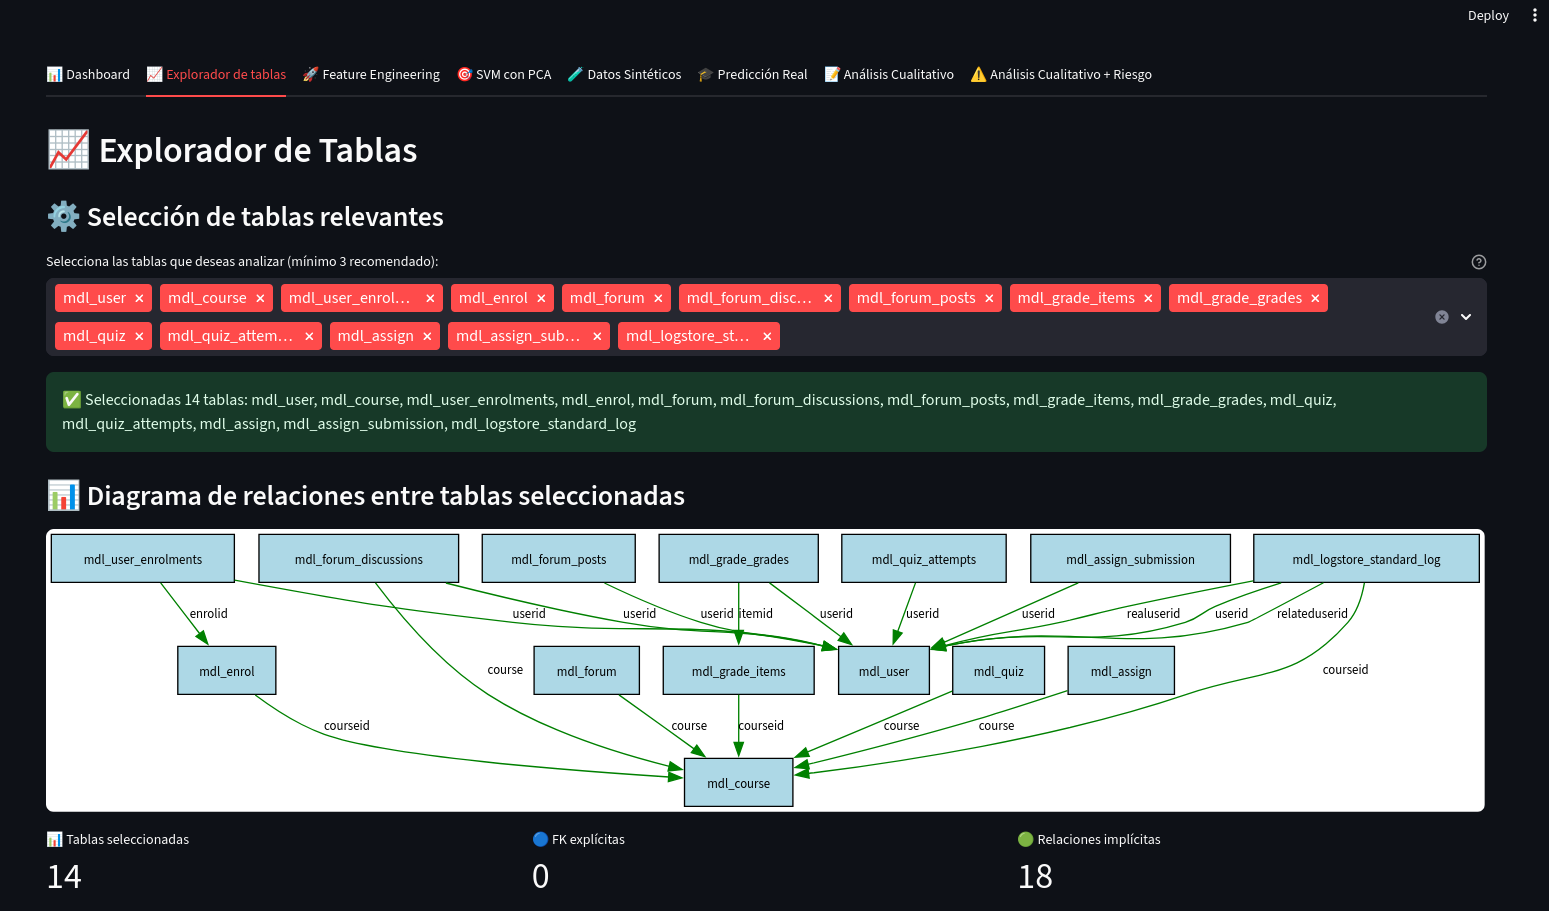The height and width of the screenshot is (911, 1549).
Task: Remove the mdl_course chip via its x
Action: [260, 297]
